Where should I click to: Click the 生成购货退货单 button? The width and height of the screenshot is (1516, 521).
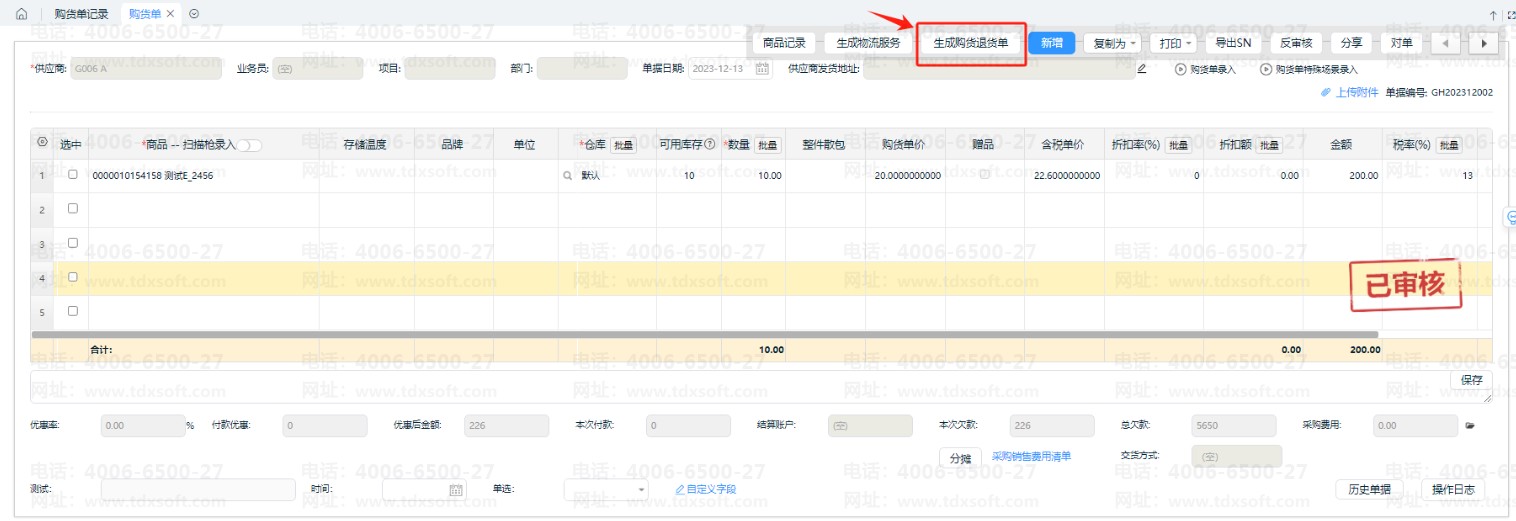pyautogui.click(x=970, y=43)
